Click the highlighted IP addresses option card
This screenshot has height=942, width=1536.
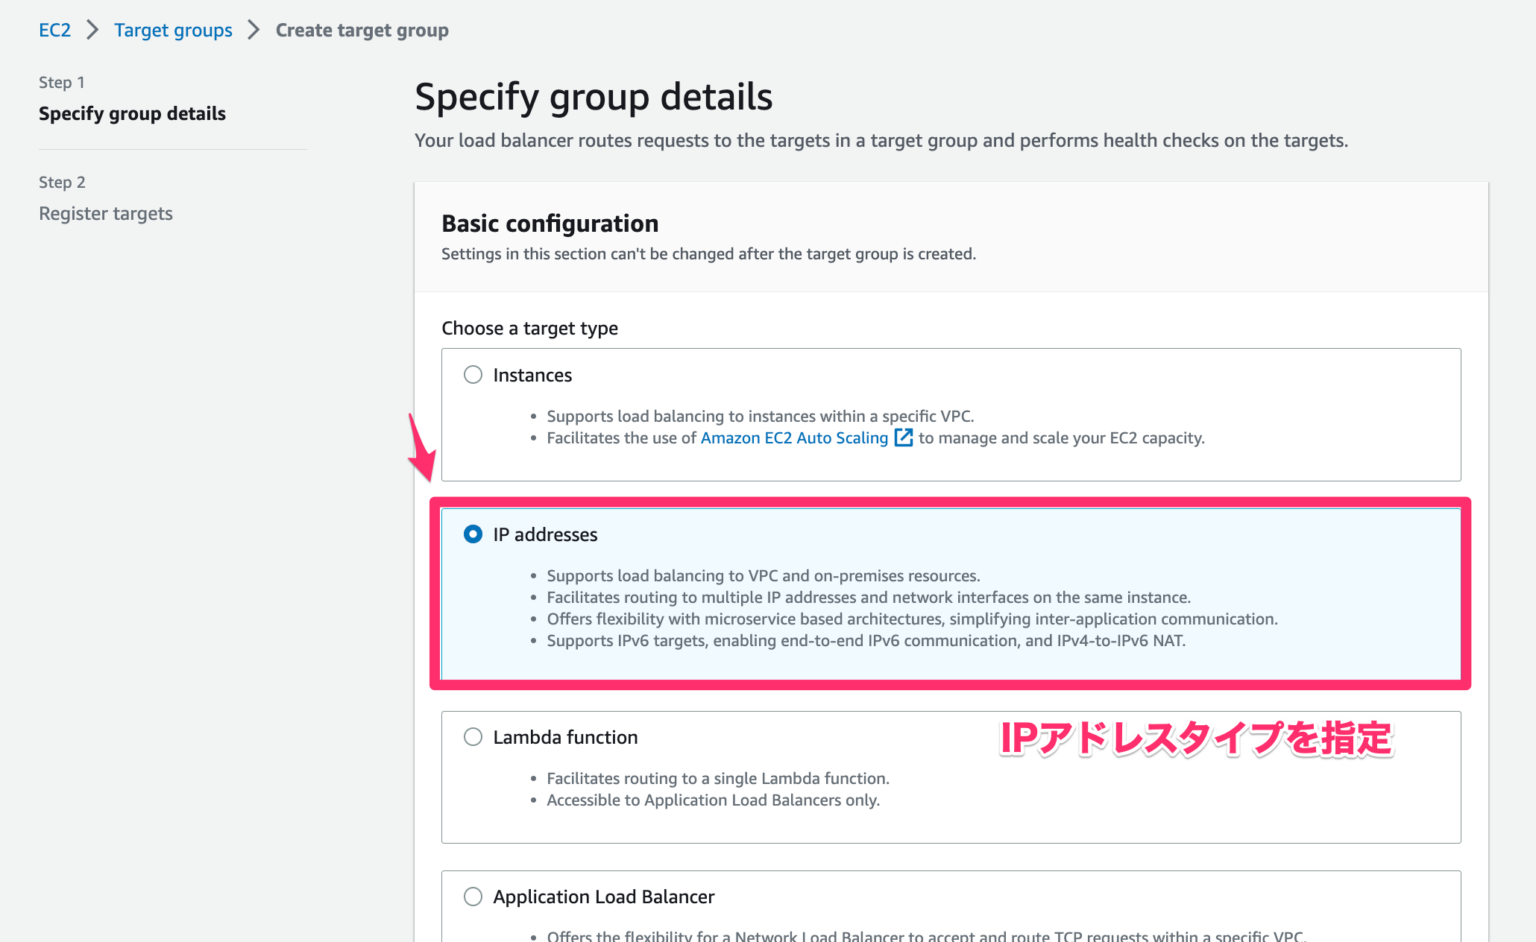click(950, 594)
